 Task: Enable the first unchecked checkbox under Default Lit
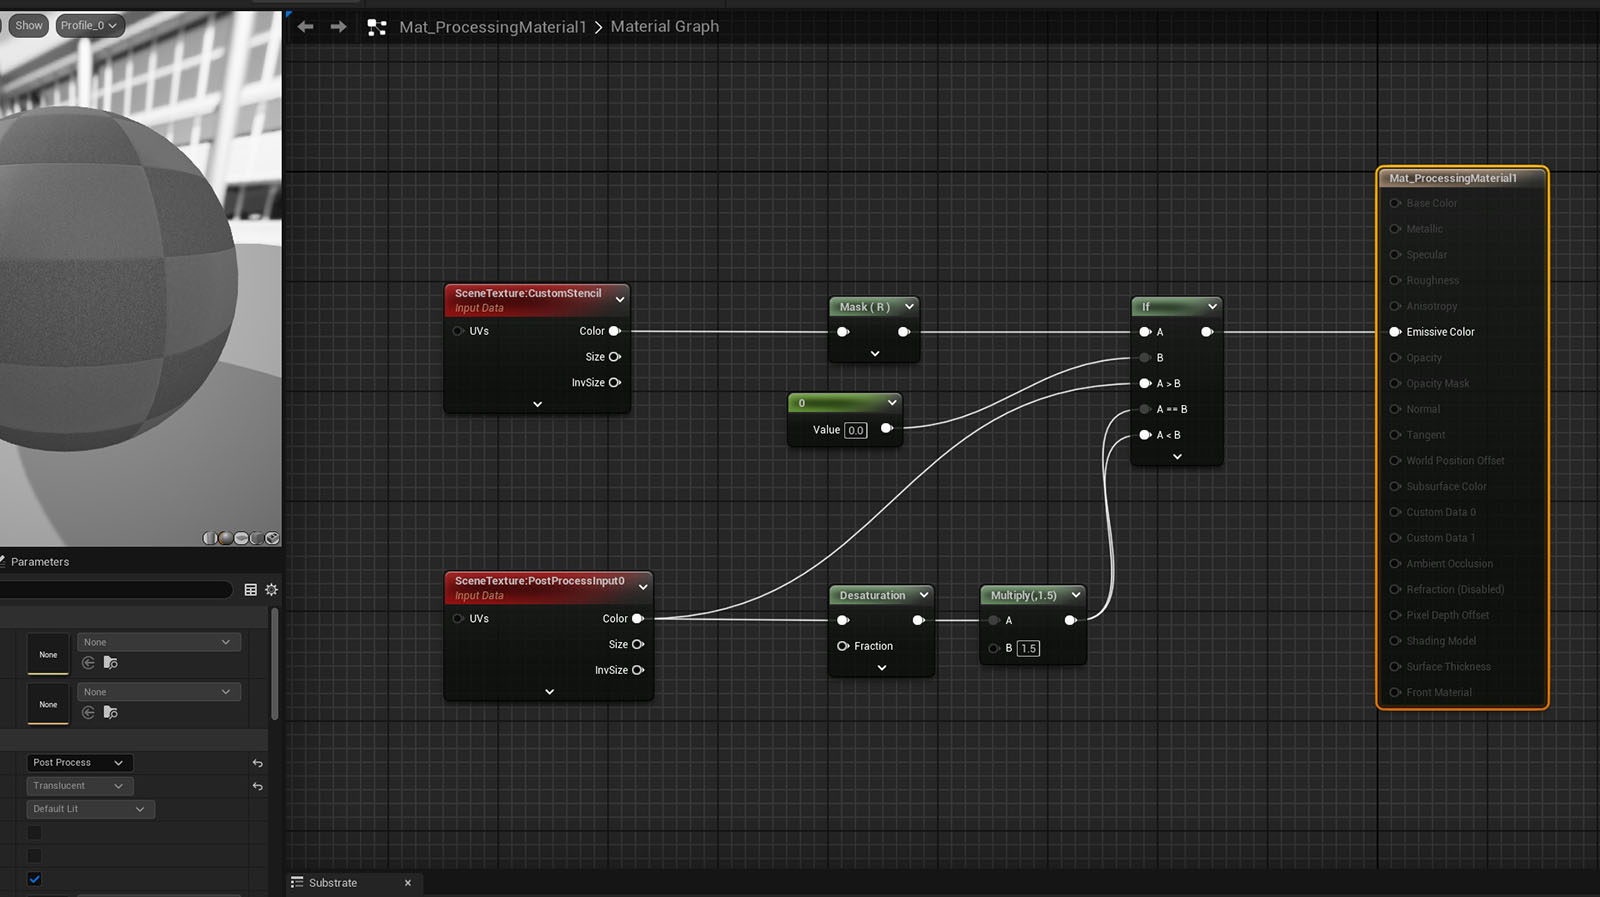pos(35,833)
